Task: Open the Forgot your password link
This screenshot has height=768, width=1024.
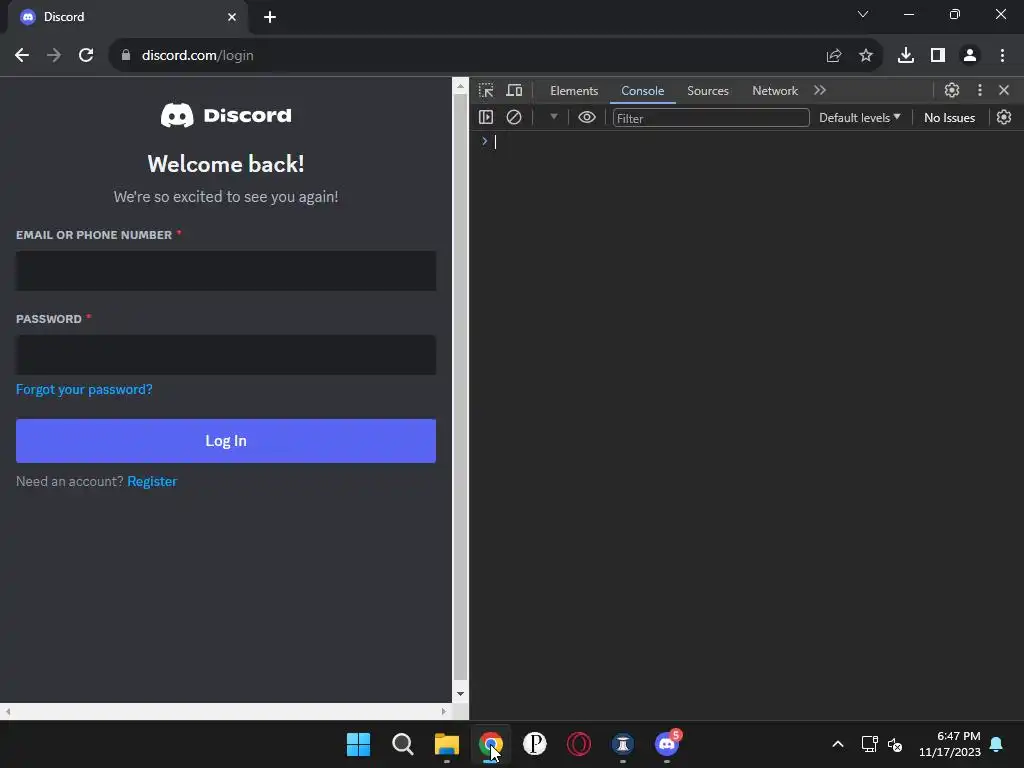Action: (x=84, y=389)
